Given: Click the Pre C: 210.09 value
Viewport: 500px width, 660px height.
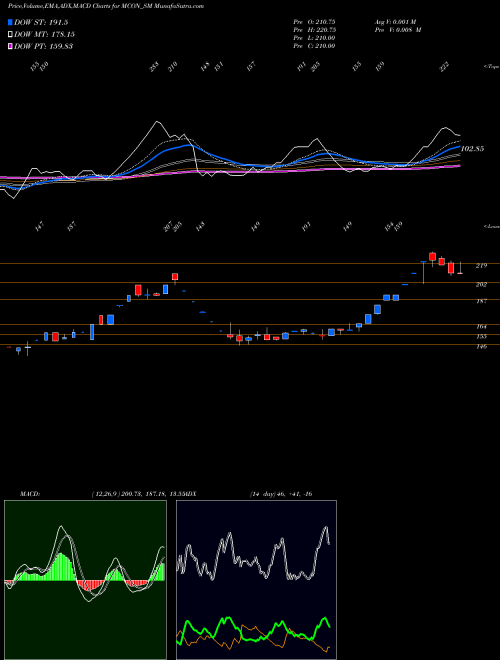Looking at the screenshot, I should (314, 46).
